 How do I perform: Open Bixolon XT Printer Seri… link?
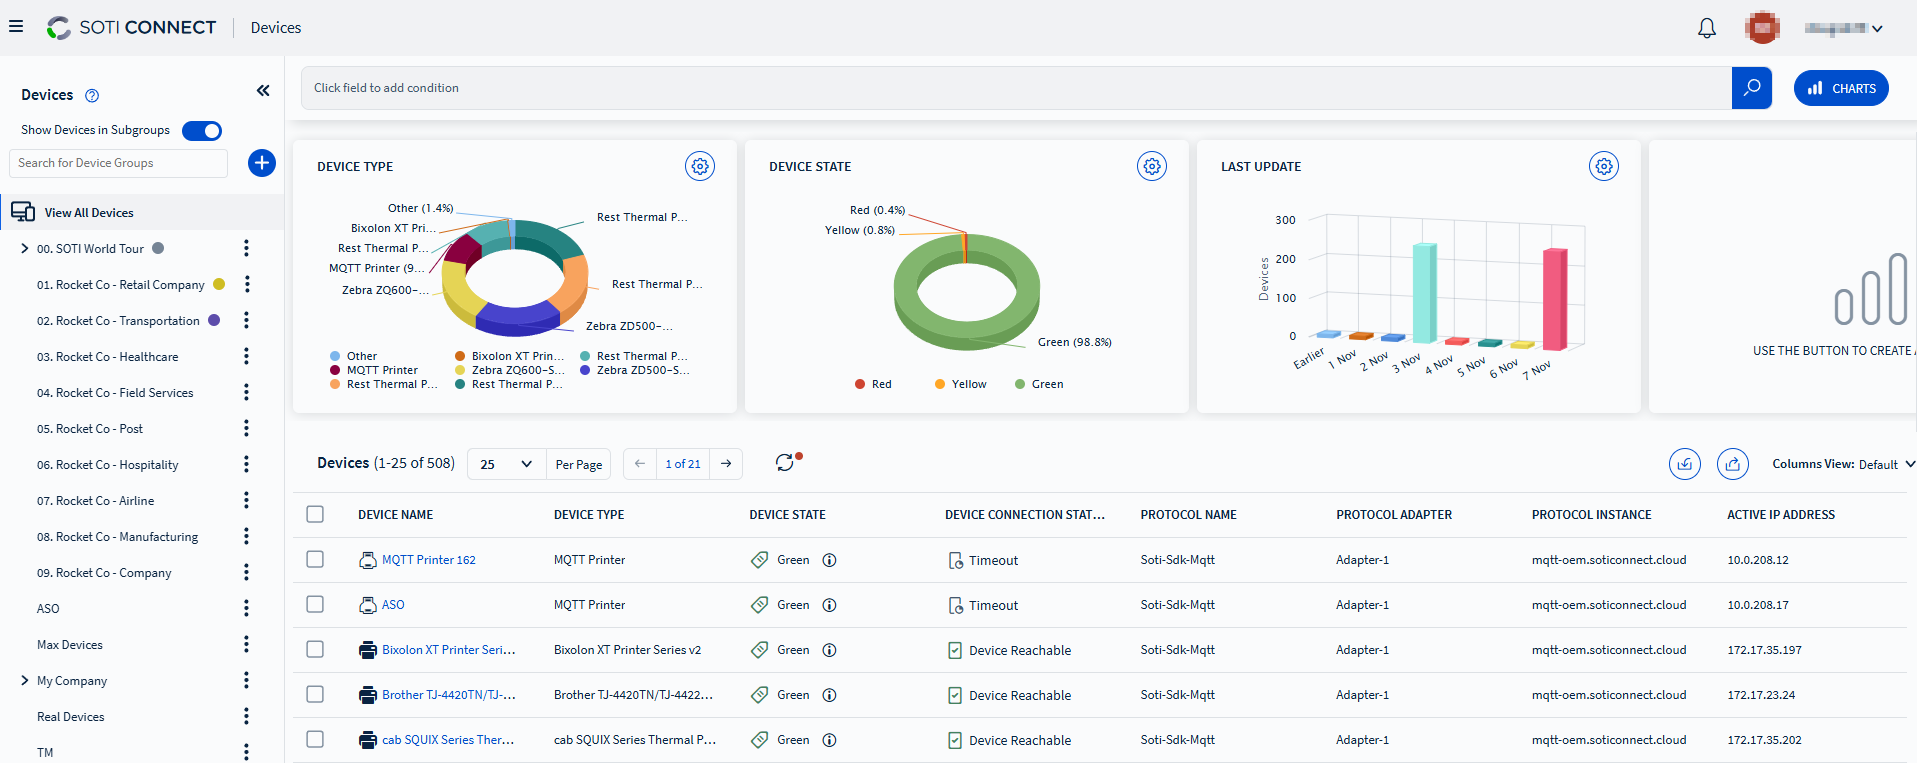coord(449,650)
